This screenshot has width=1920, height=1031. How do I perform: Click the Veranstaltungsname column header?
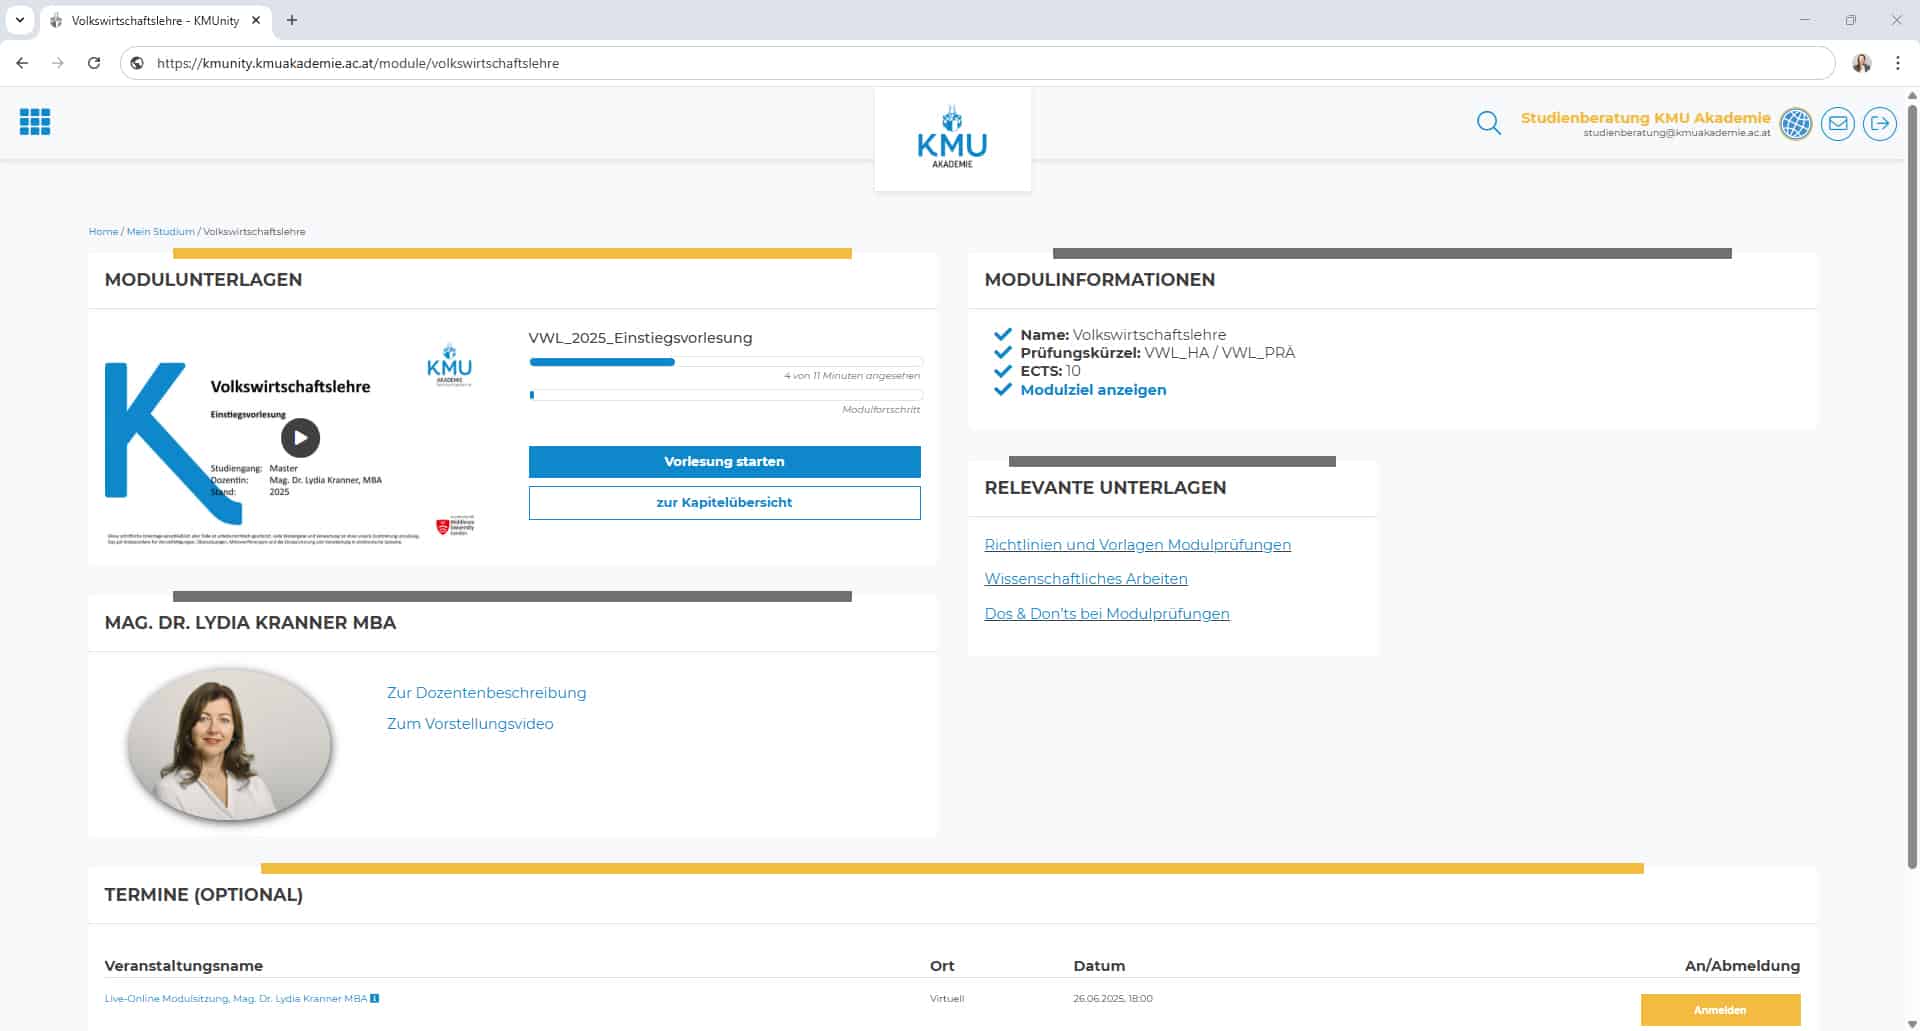coord(183,966)
